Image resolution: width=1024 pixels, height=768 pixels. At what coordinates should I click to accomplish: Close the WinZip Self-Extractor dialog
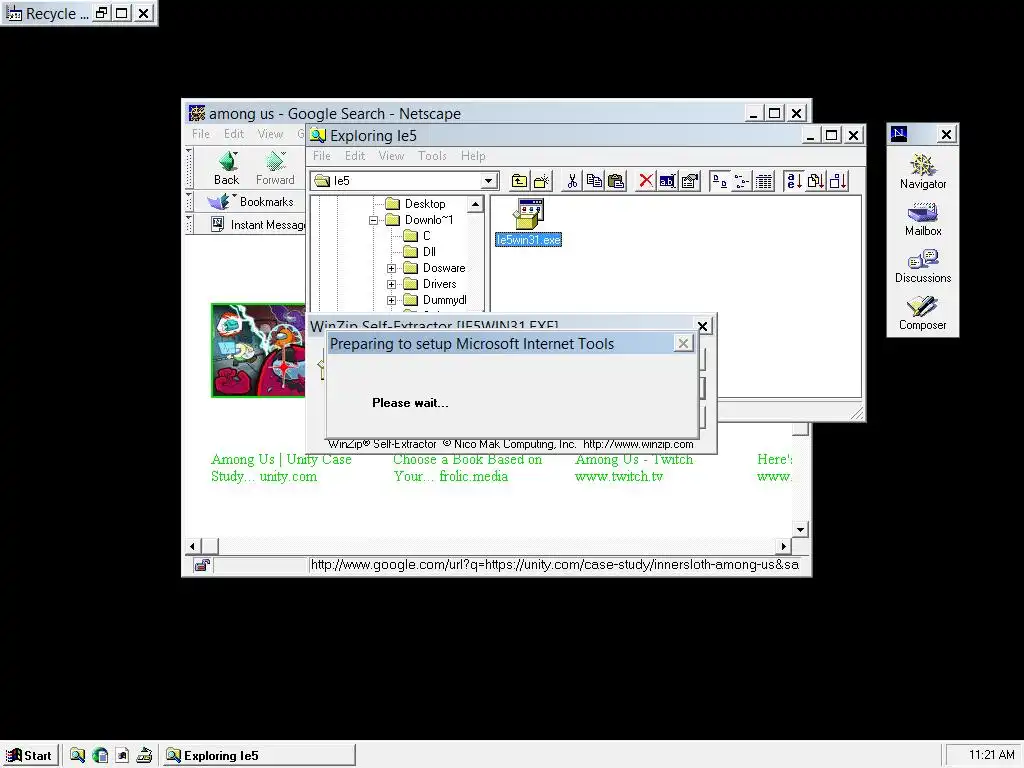point(703,326)
